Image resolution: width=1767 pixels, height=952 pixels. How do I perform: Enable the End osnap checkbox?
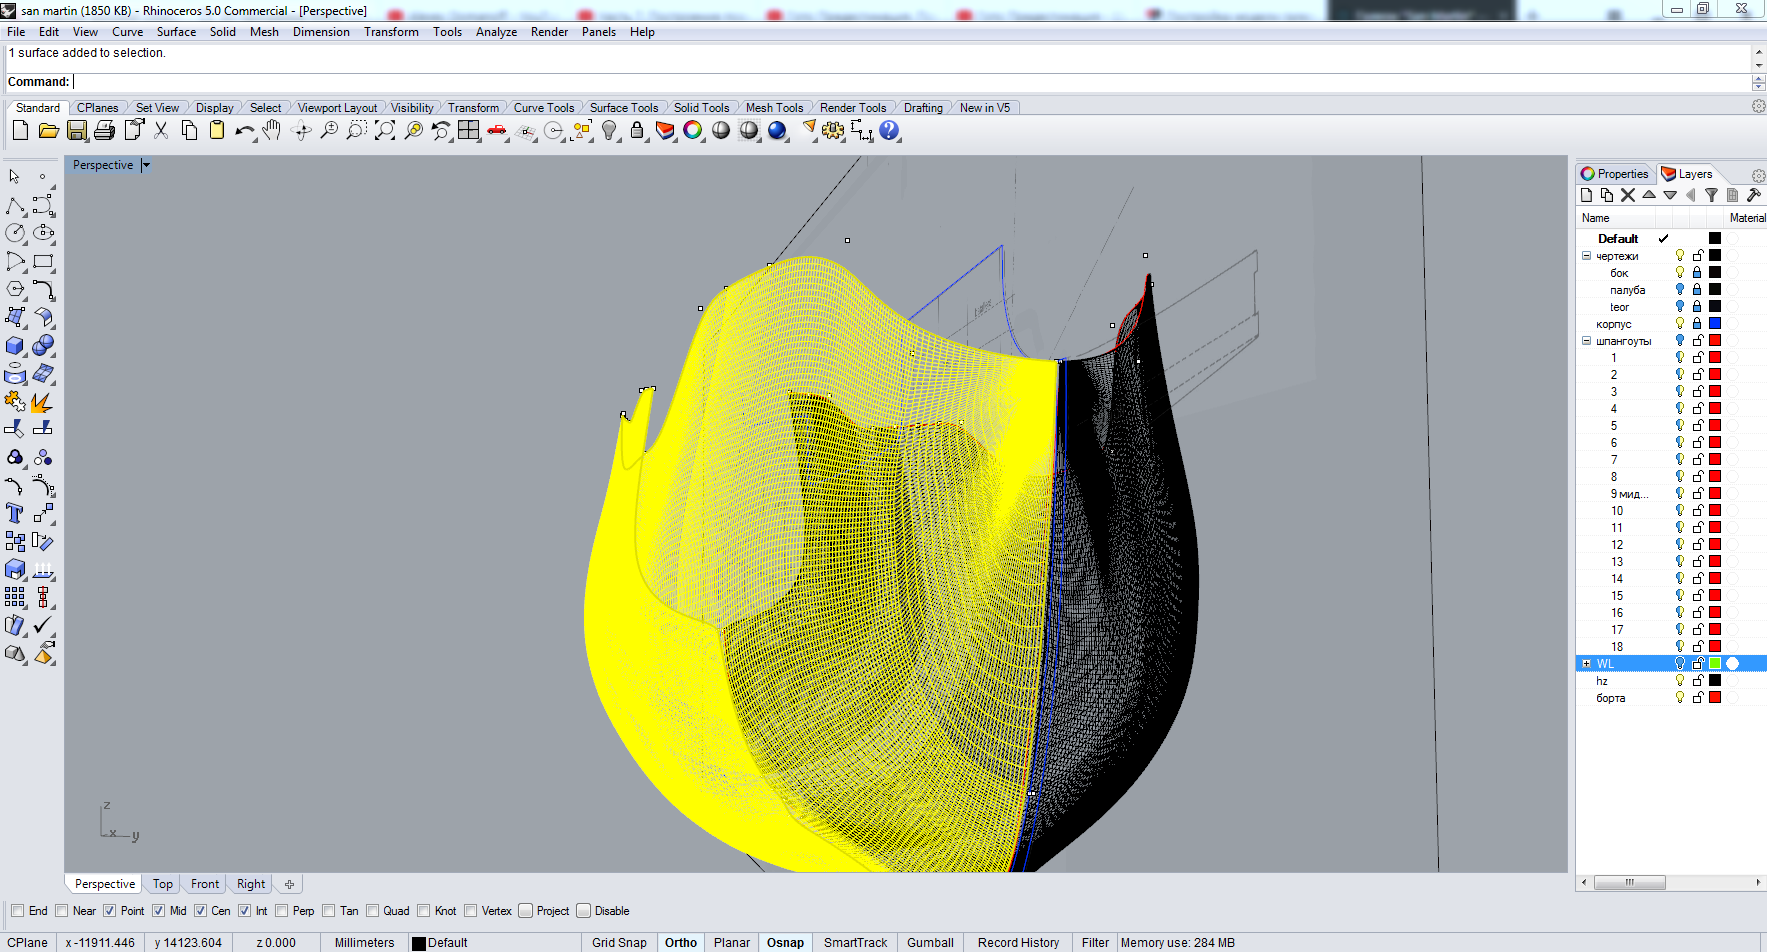coord(18,911)
